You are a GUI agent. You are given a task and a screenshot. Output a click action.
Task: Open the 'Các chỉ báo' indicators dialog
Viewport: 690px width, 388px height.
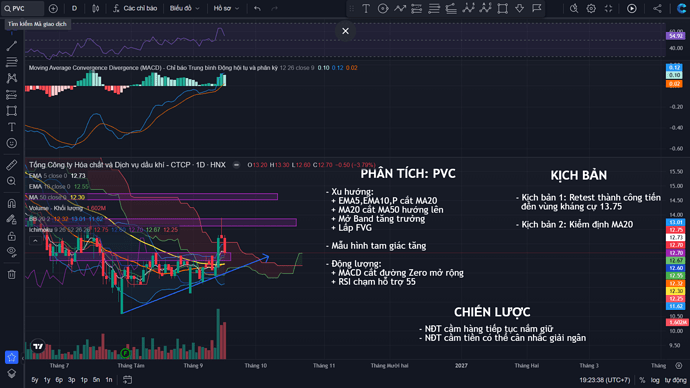(x=135, y=8)
